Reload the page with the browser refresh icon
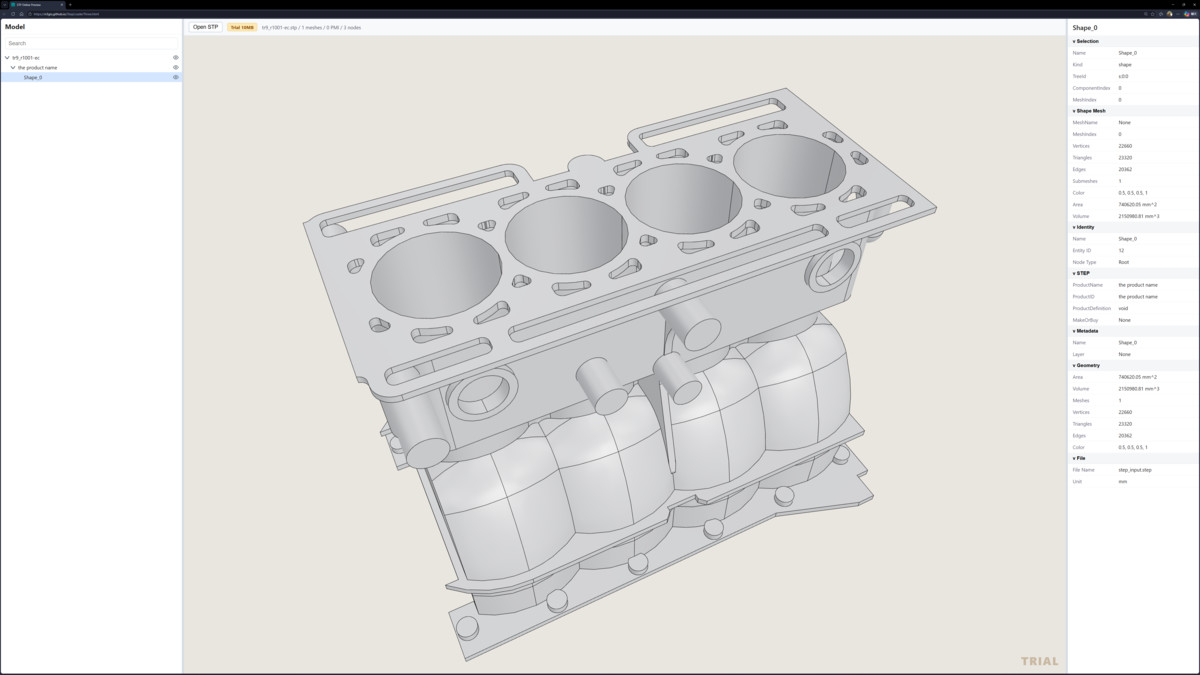 12,14
